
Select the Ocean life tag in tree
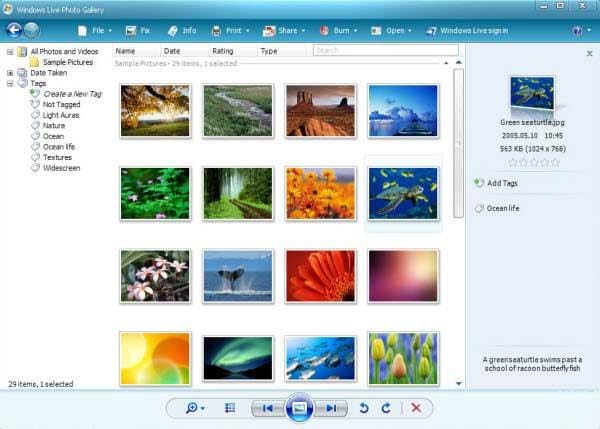53,147
